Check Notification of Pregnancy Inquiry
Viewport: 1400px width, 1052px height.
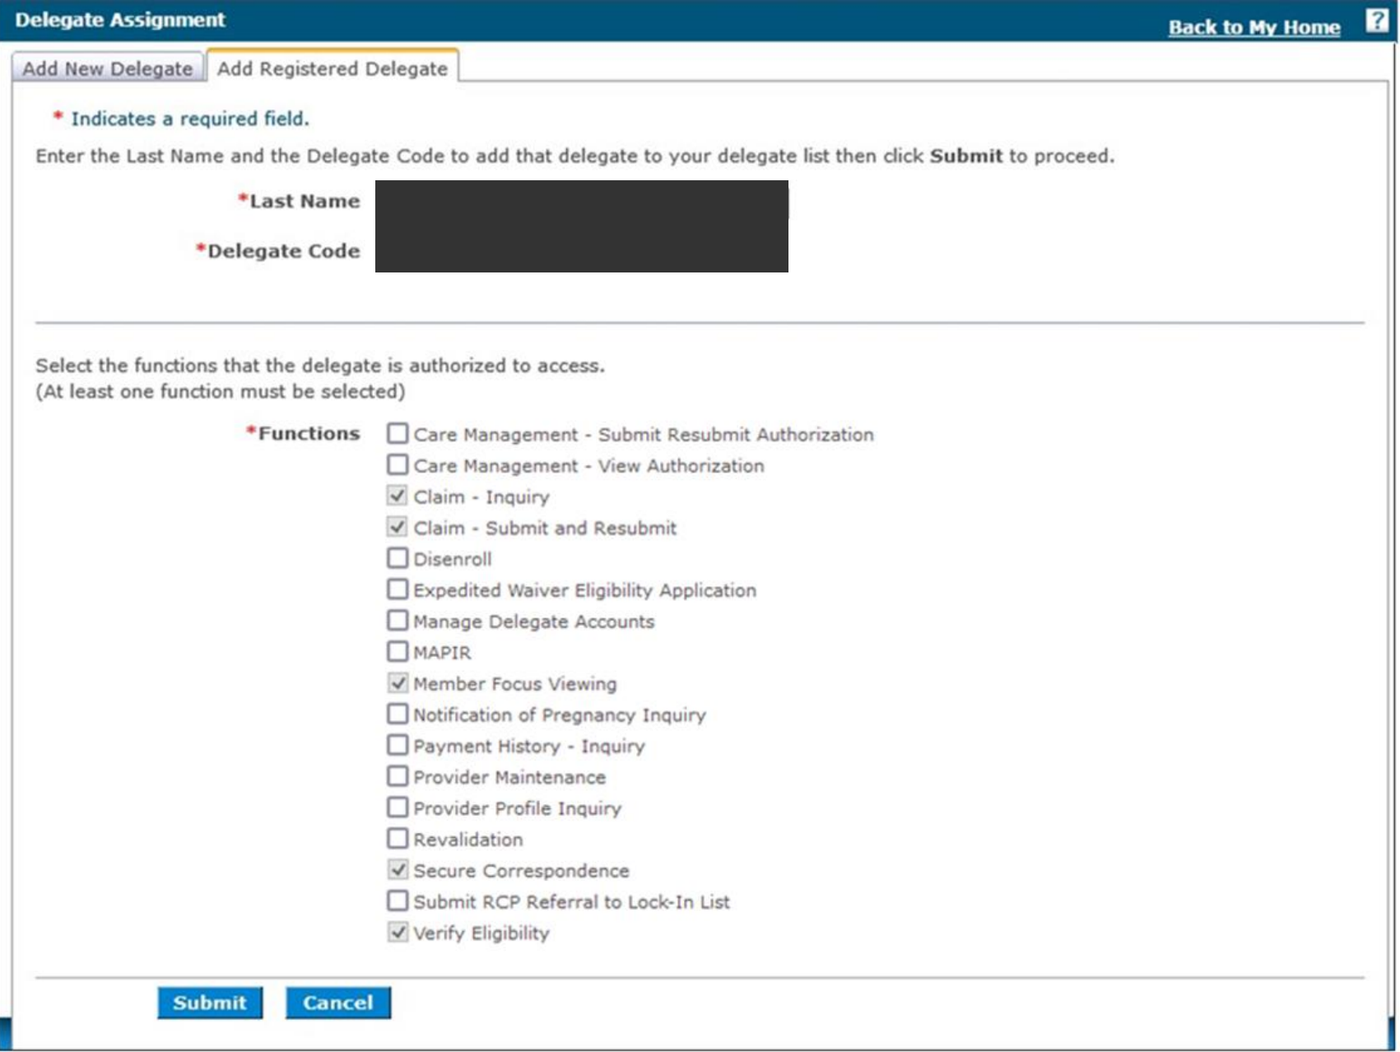(x=398, y=713)
